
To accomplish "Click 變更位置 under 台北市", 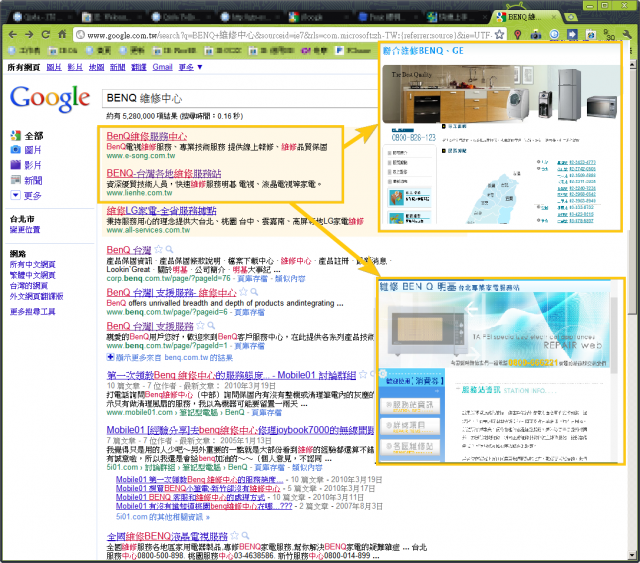I will point(25,230).
